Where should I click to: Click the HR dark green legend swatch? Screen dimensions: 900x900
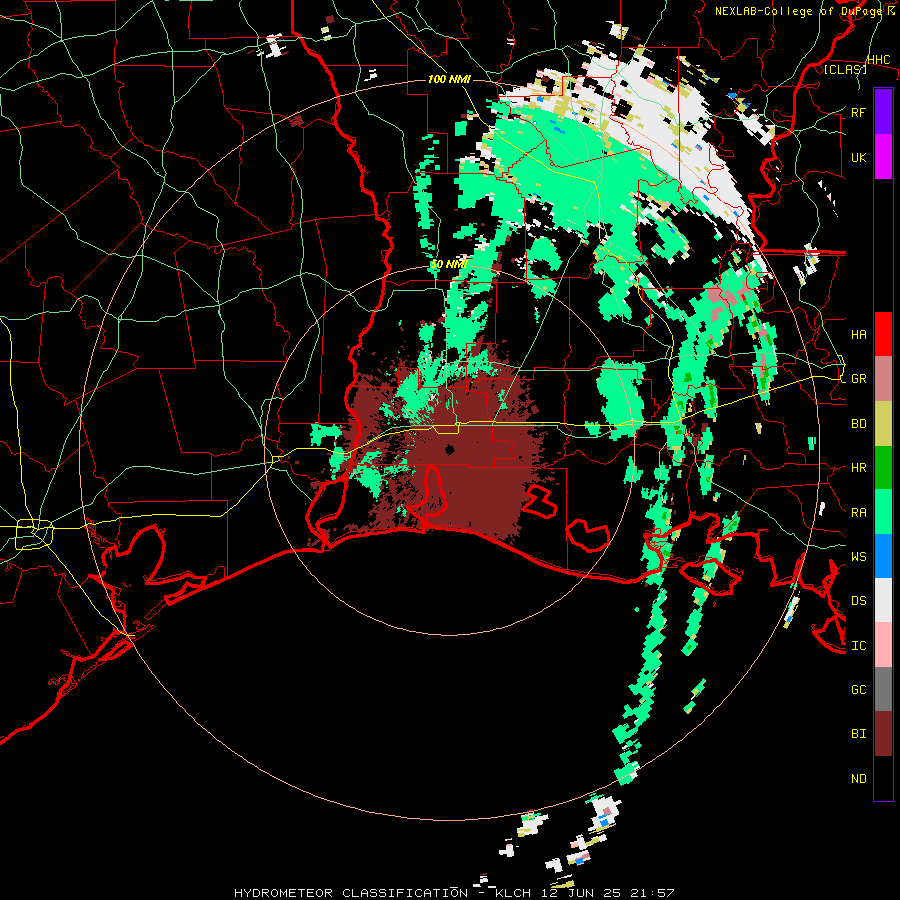point(883,467)
